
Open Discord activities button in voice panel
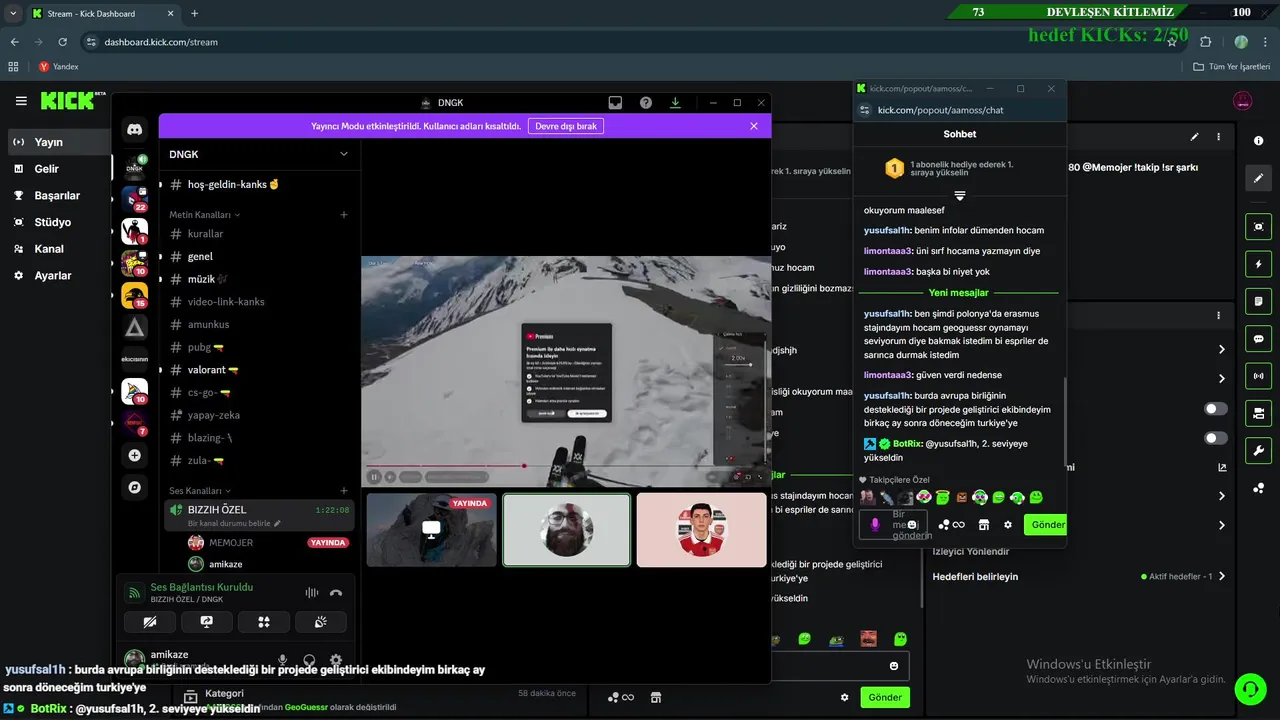264,622
